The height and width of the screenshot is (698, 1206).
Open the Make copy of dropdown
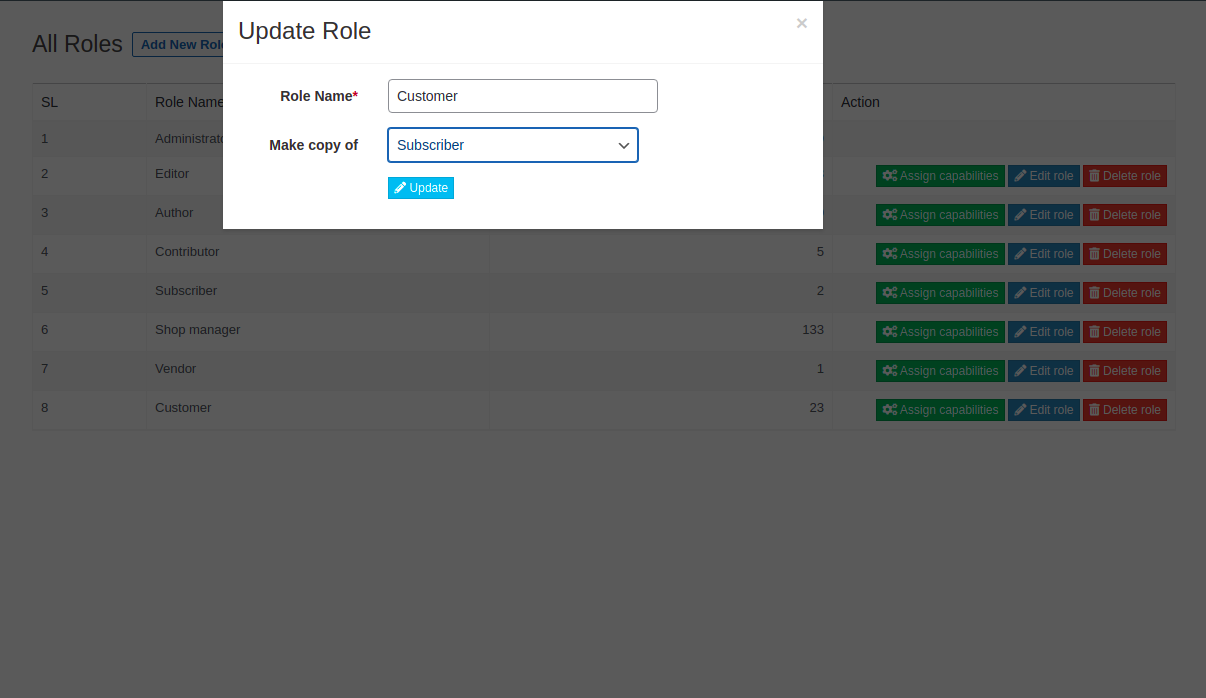pyautogui.click(x=513, y=145)
